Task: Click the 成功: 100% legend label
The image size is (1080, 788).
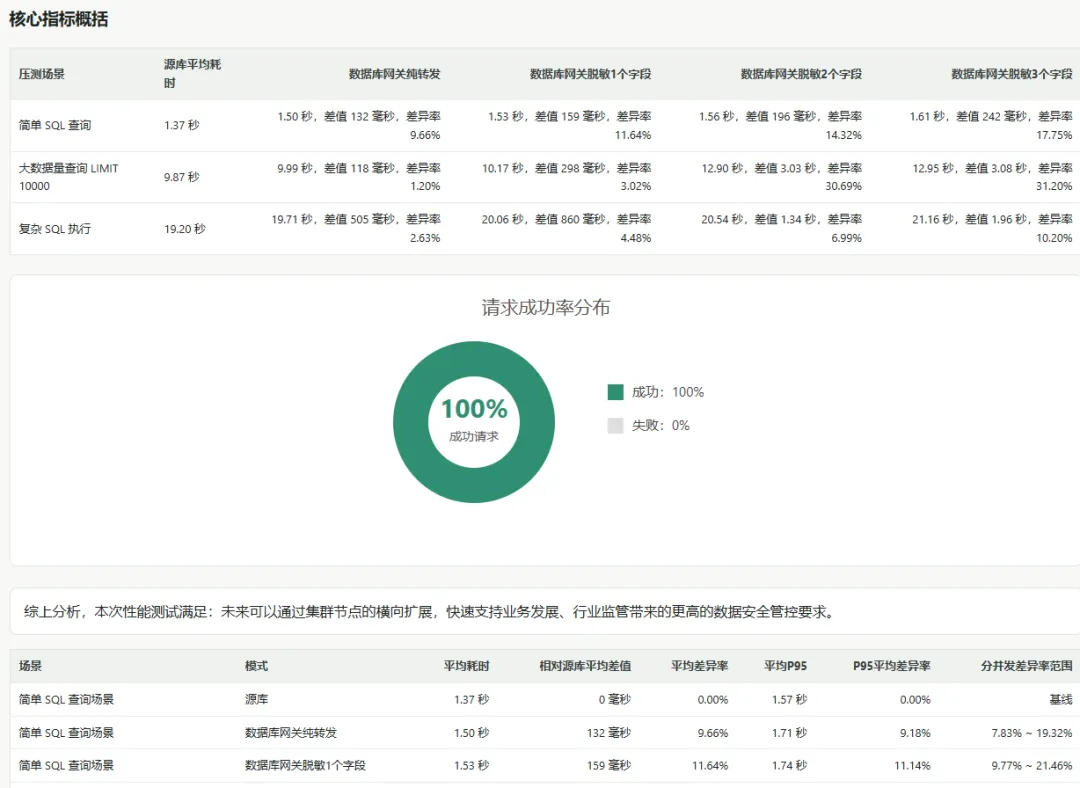Action: [x=668, y=392]
